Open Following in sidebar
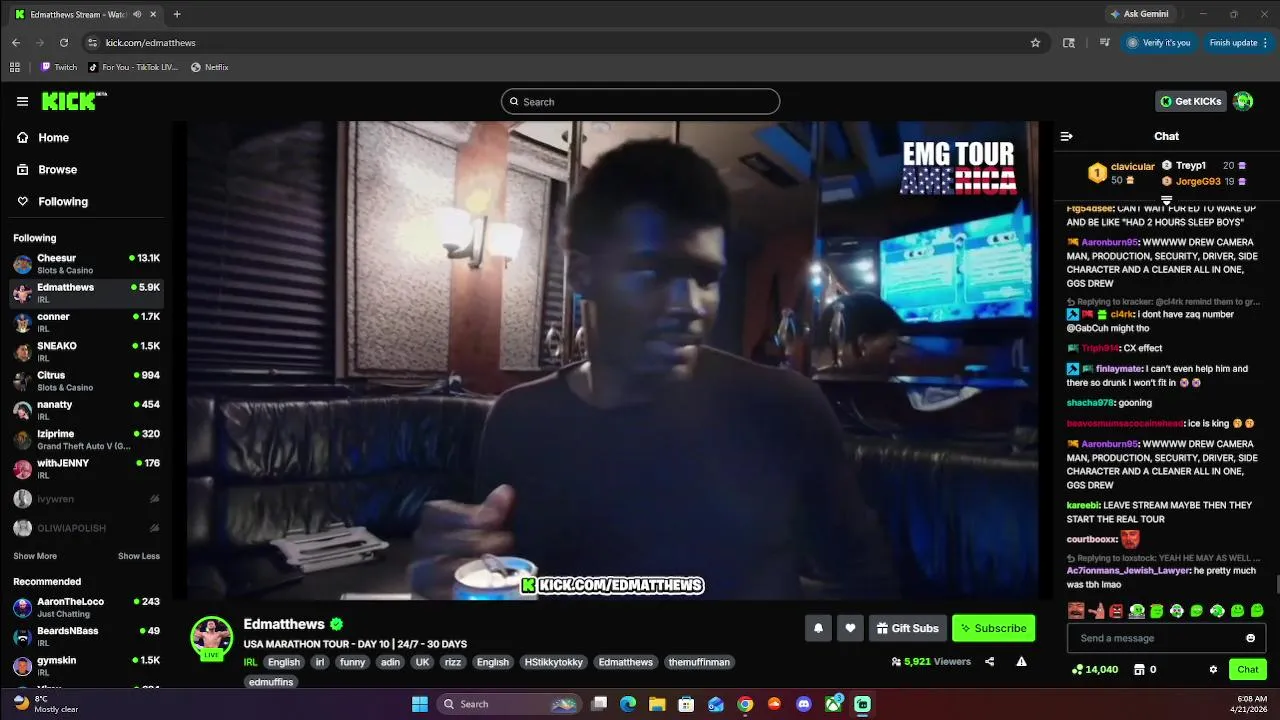1280x720 pixels. pos(85,202)
